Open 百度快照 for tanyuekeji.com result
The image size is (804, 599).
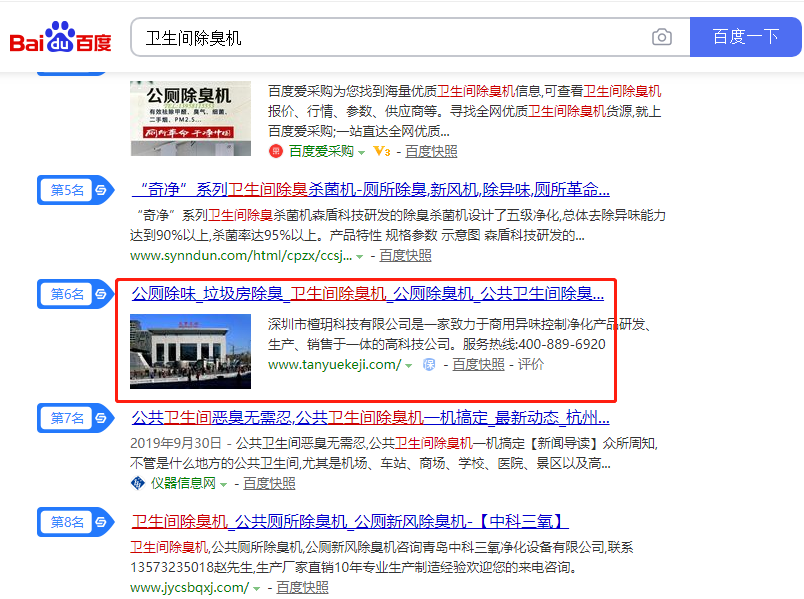(x=478, y=365)
